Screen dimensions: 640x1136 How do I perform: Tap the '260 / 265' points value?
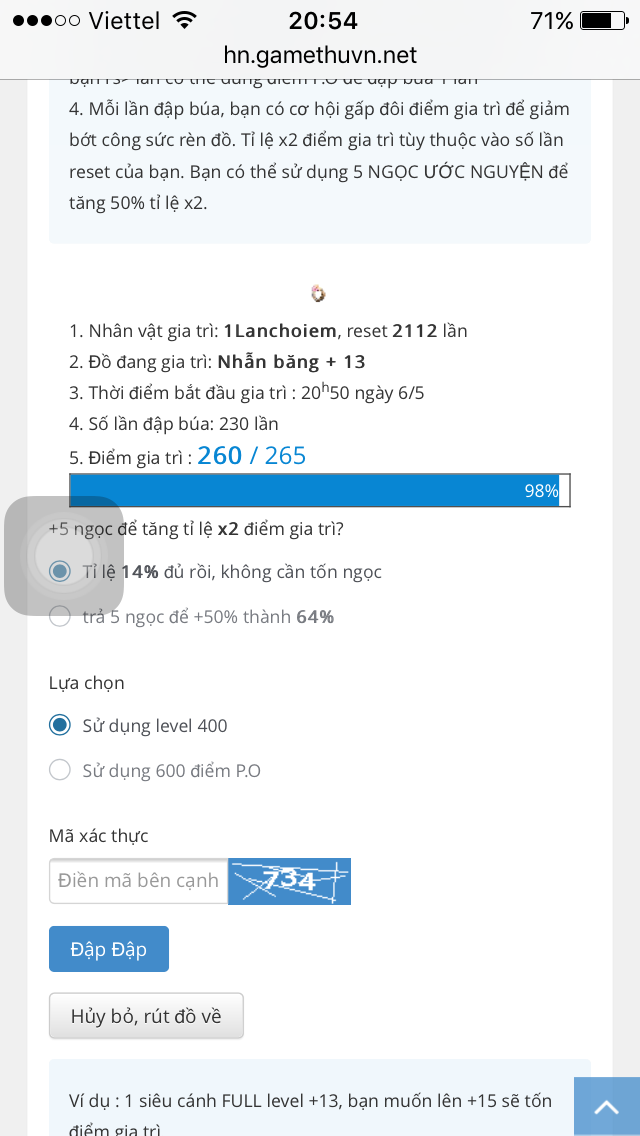(x=252, y=456)
